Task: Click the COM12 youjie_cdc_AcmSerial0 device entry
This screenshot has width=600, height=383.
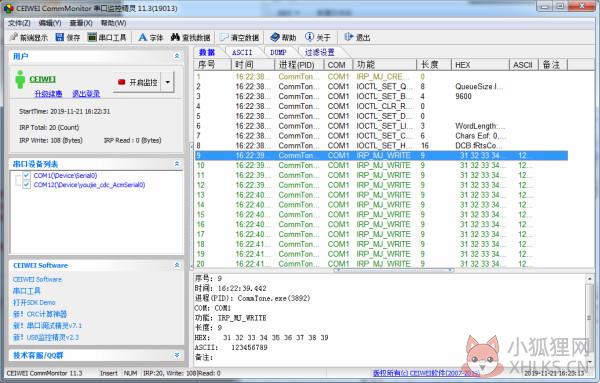Action: (90, 185)
